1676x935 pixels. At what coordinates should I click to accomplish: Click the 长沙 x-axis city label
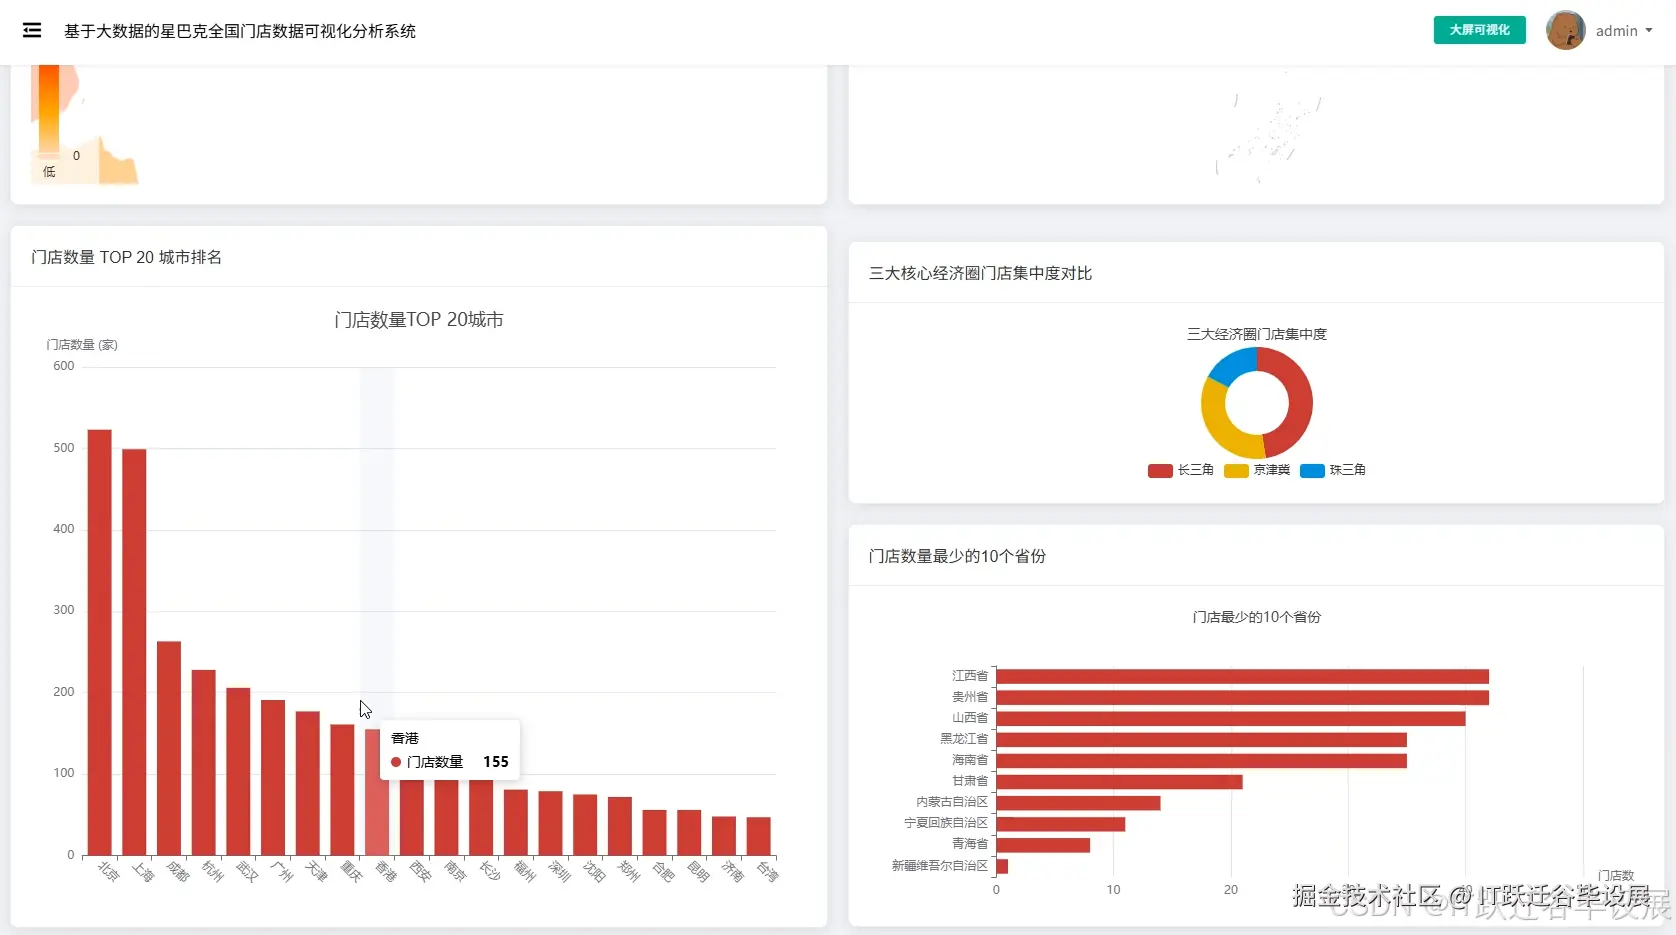(489, 872)
